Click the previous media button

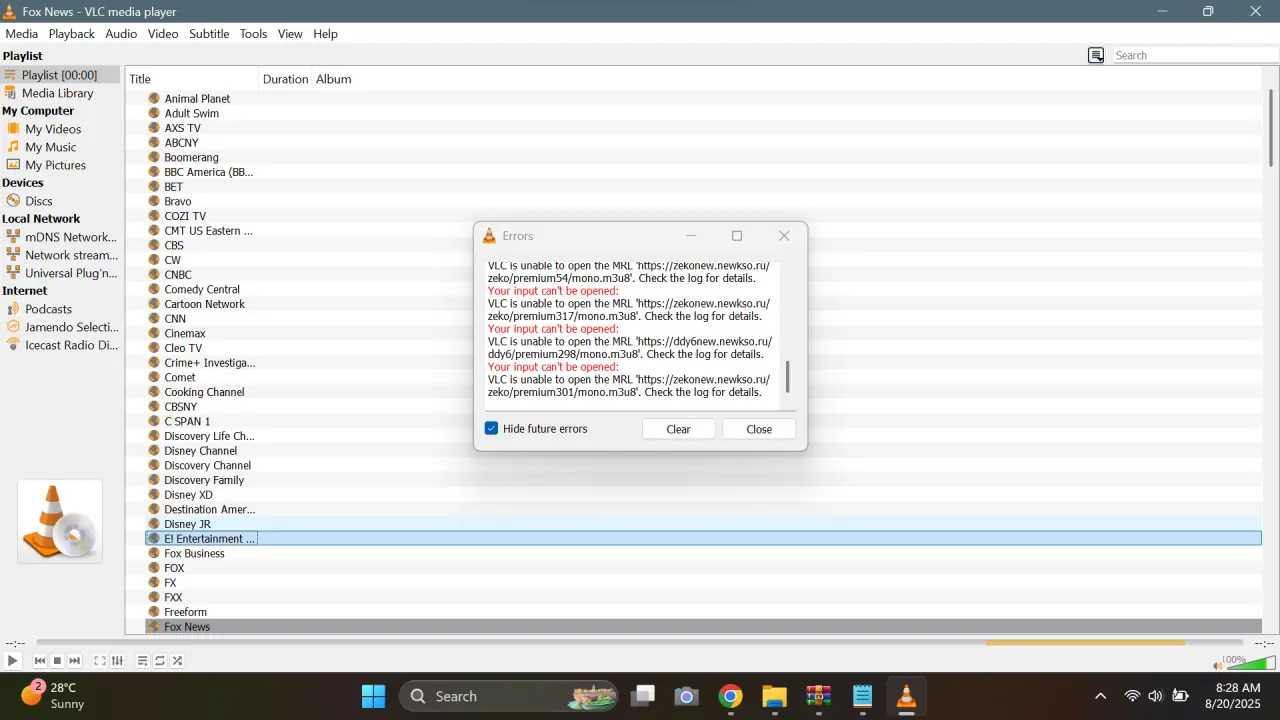click(40, 661)
